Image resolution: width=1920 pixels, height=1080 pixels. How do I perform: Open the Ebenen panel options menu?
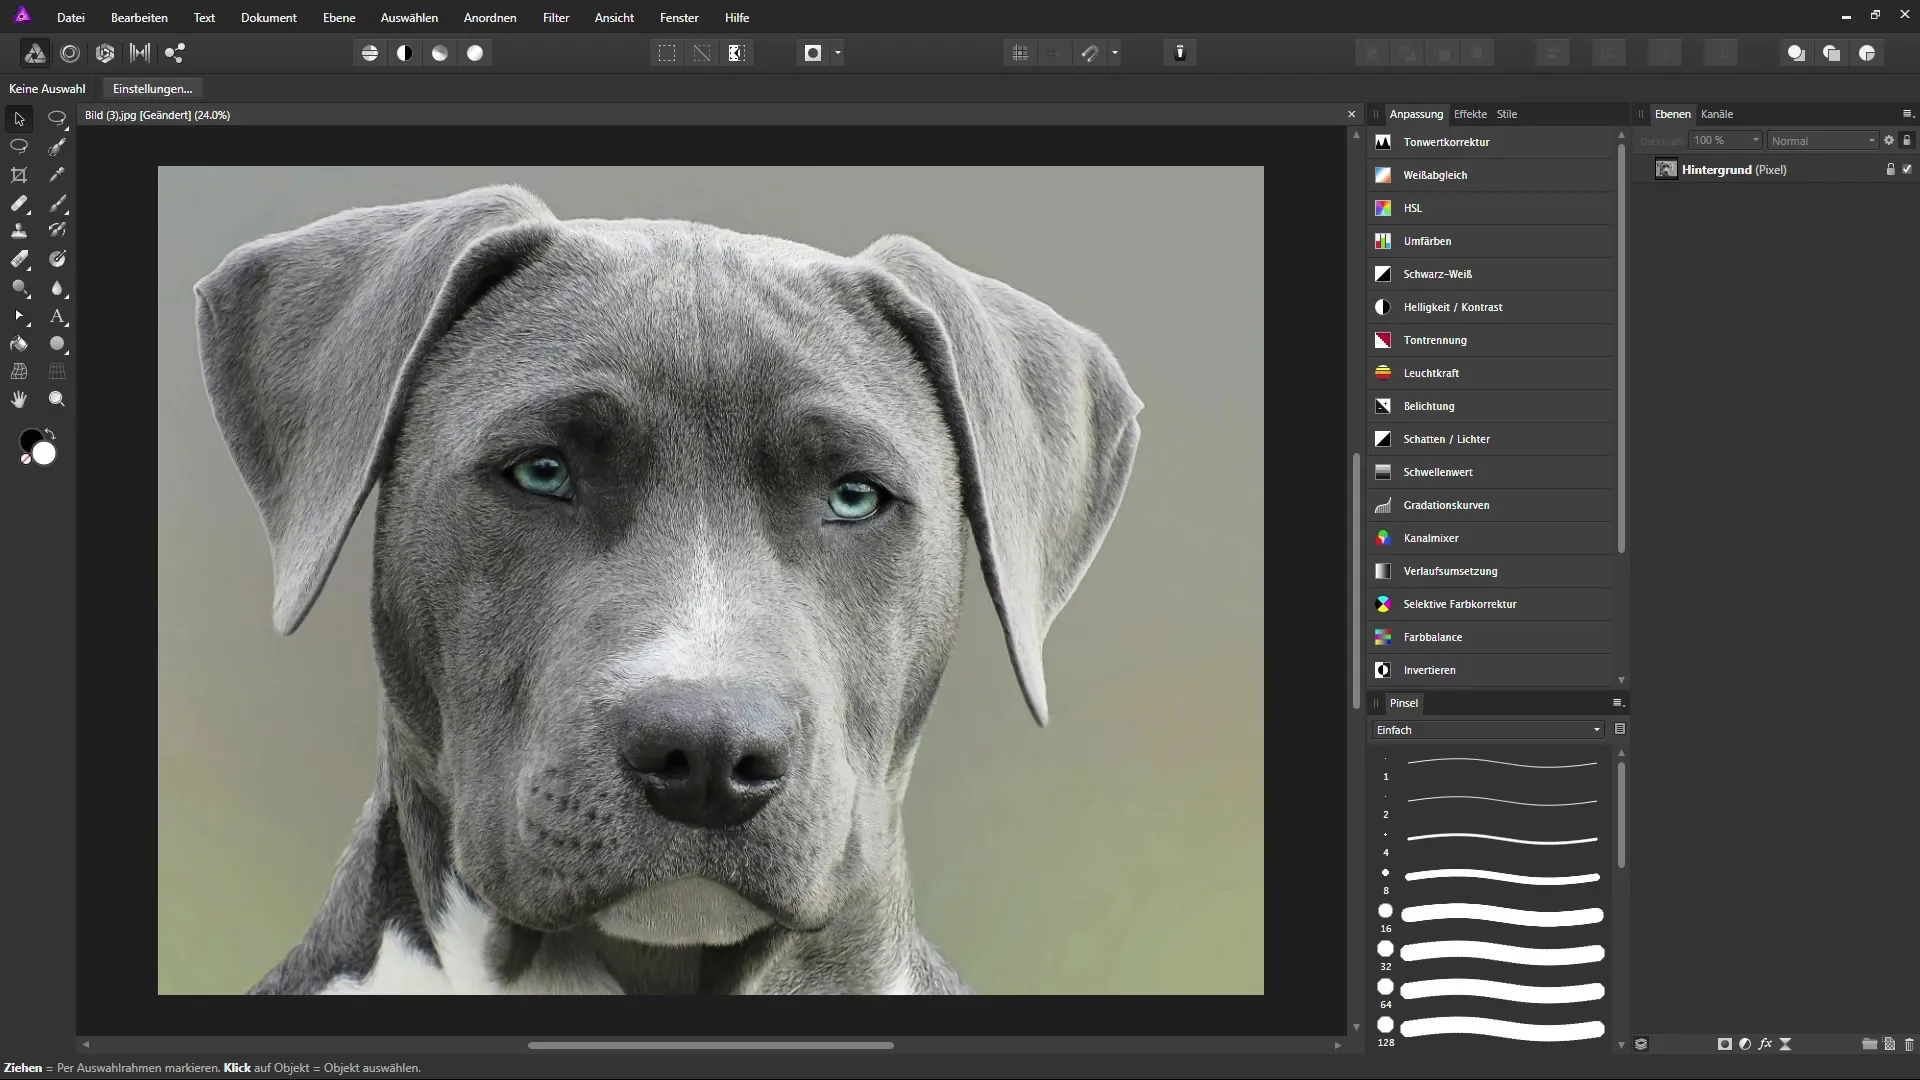[x=1907, y=114]
